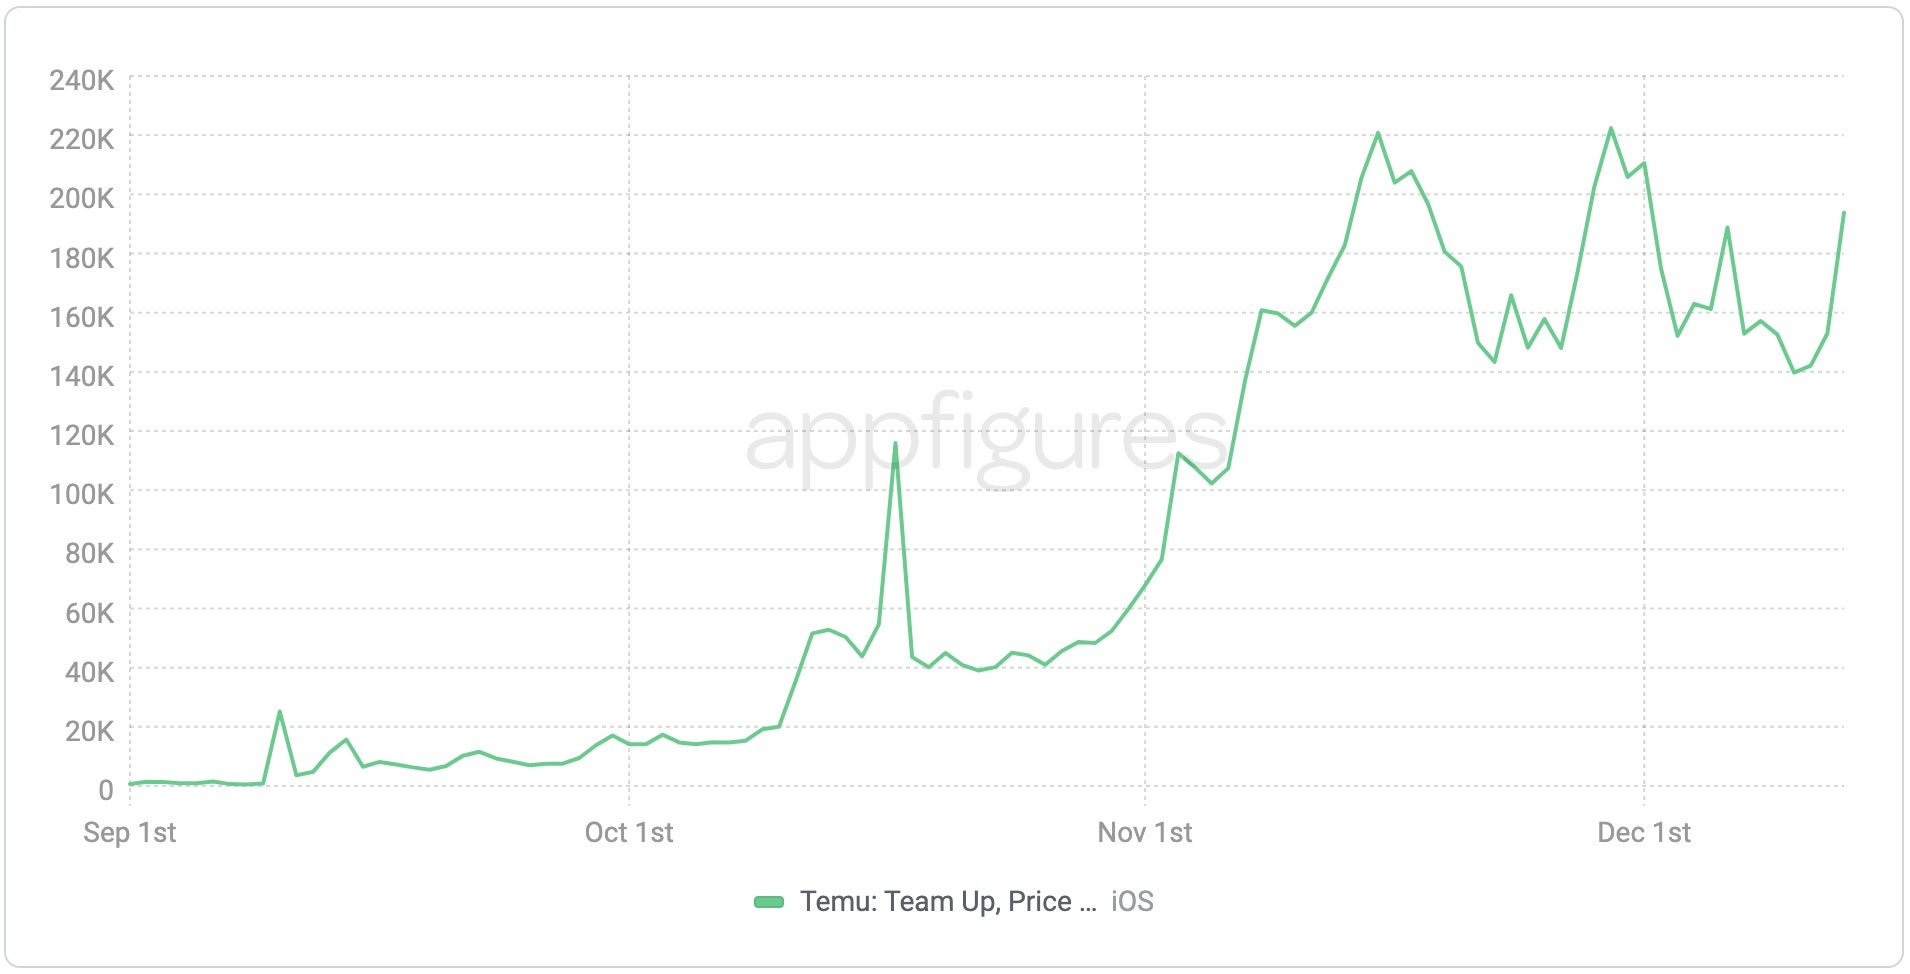Click the highest peak just before Dec 1st
The width and height of the screenshot is (1910, 974).
[x=1611, y=128]
